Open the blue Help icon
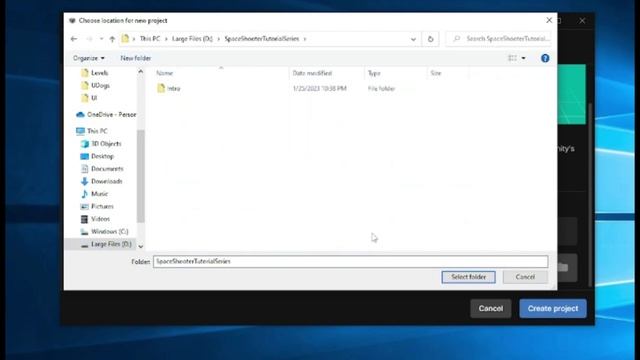This screenshot has height=360, width=640. [545, 58]
